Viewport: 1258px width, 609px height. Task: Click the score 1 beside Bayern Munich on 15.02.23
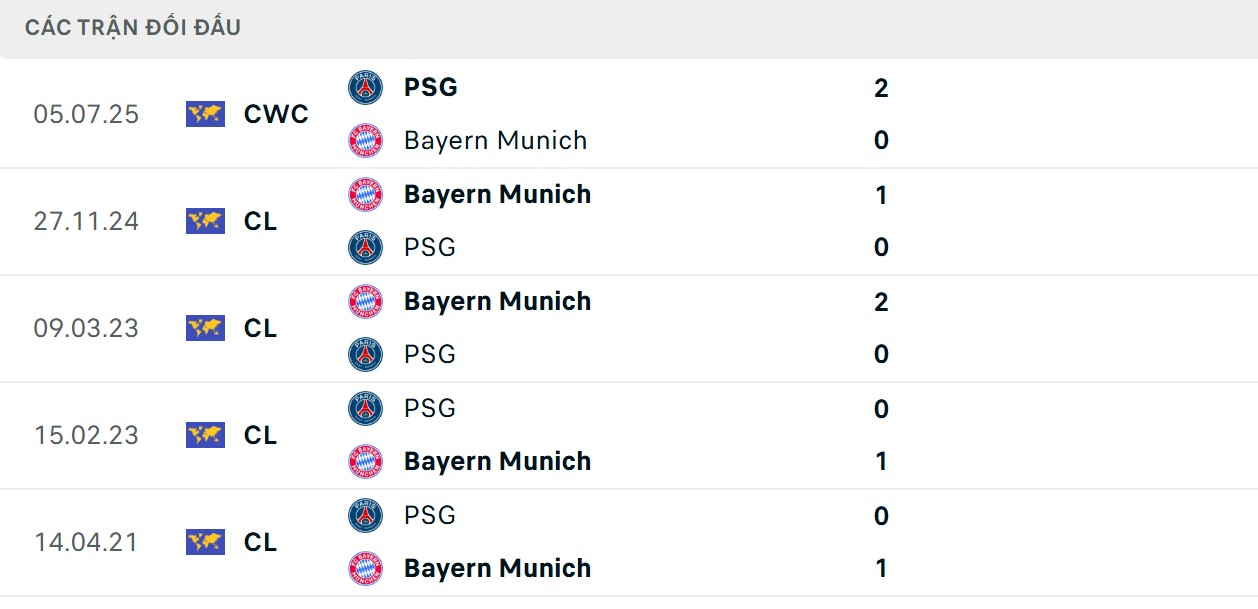[880, 461]
